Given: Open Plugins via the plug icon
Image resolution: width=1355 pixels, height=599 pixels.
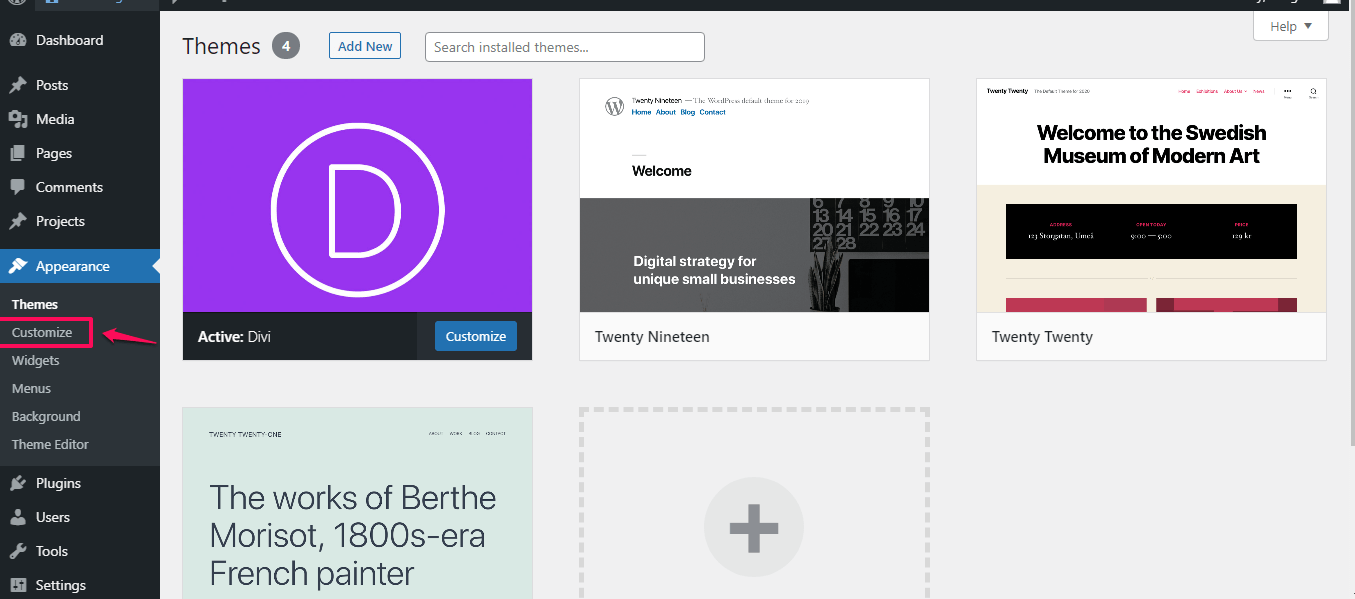Looking at the screenshot, I should click(21, 483).
